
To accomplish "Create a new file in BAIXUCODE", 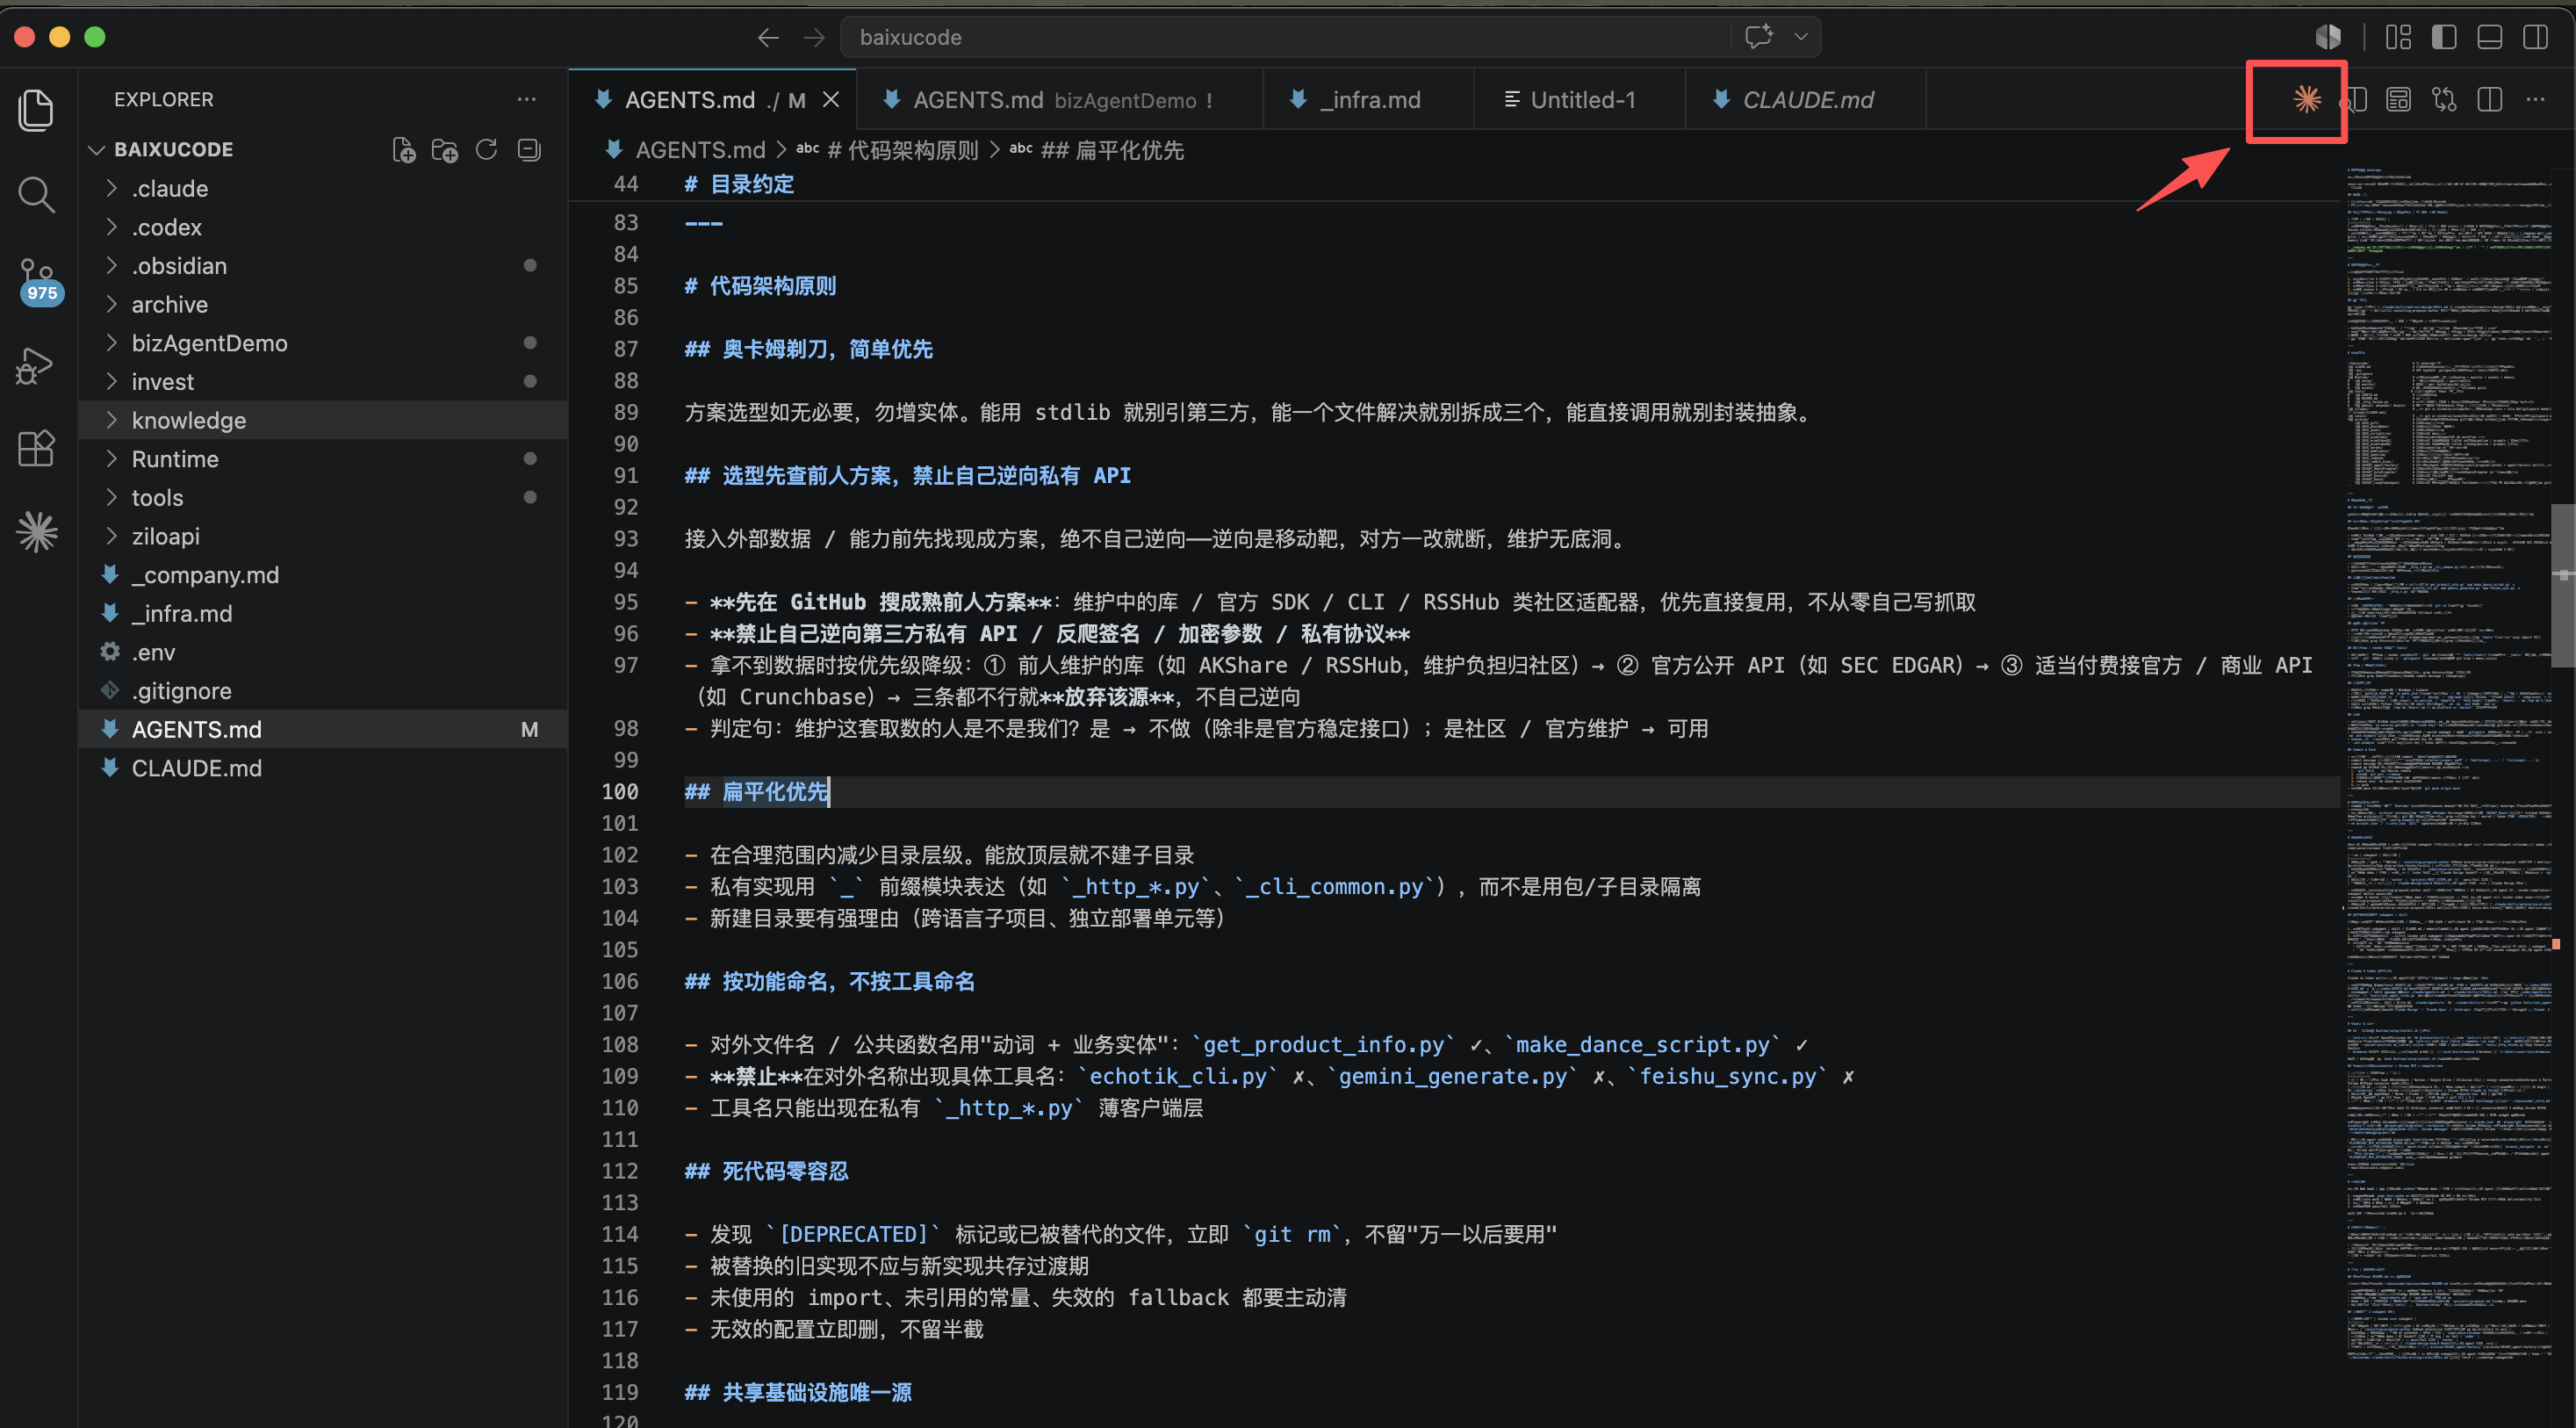I will tap(403, 150).
